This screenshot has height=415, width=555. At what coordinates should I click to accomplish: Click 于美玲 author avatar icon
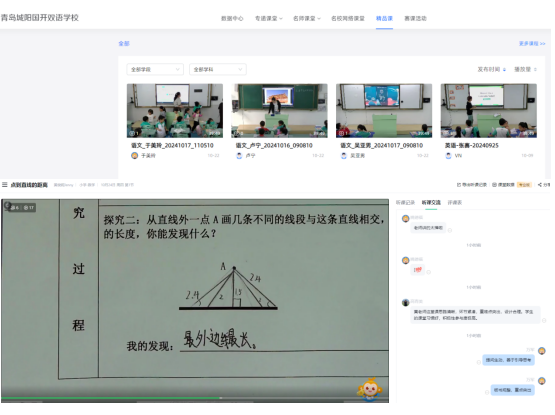point(135,155)
